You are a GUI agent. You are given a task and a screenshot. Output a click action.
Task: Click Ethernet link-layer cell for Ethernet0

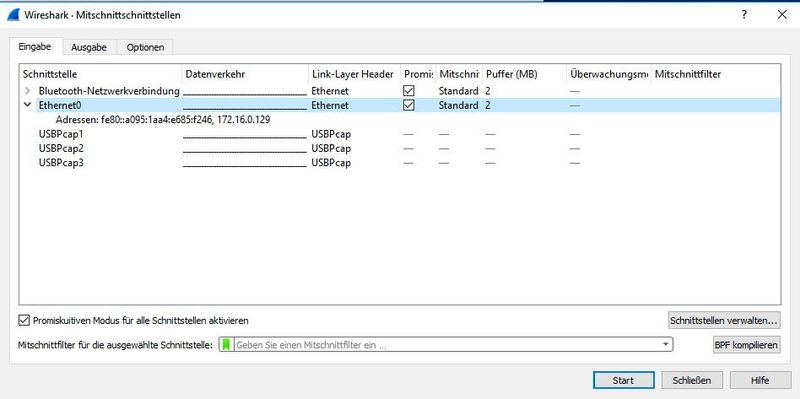tap(330, 105)
